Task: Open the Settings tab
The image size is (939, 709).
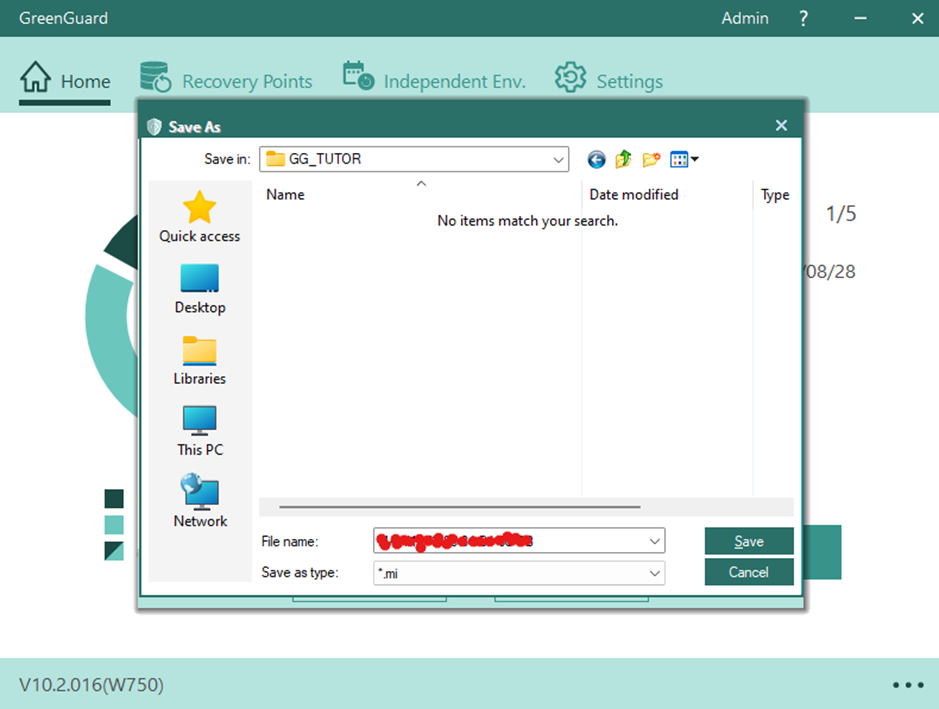Action: (x=609, y=81)
